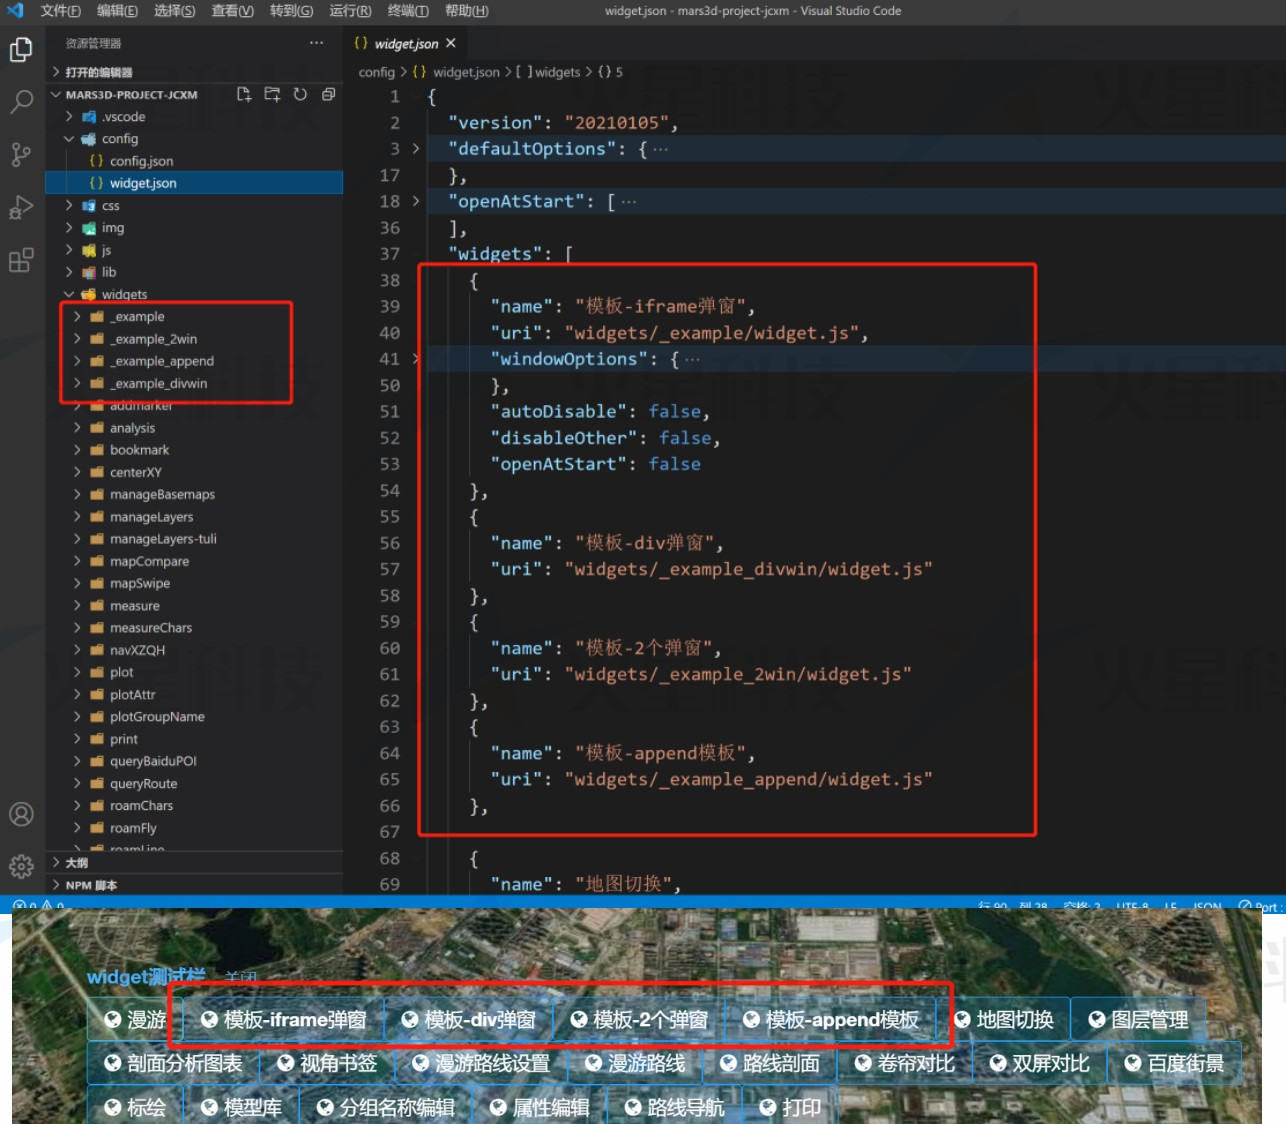Open the Search view in activity bar
The image size is (1286, 1124).
(21, 102)
